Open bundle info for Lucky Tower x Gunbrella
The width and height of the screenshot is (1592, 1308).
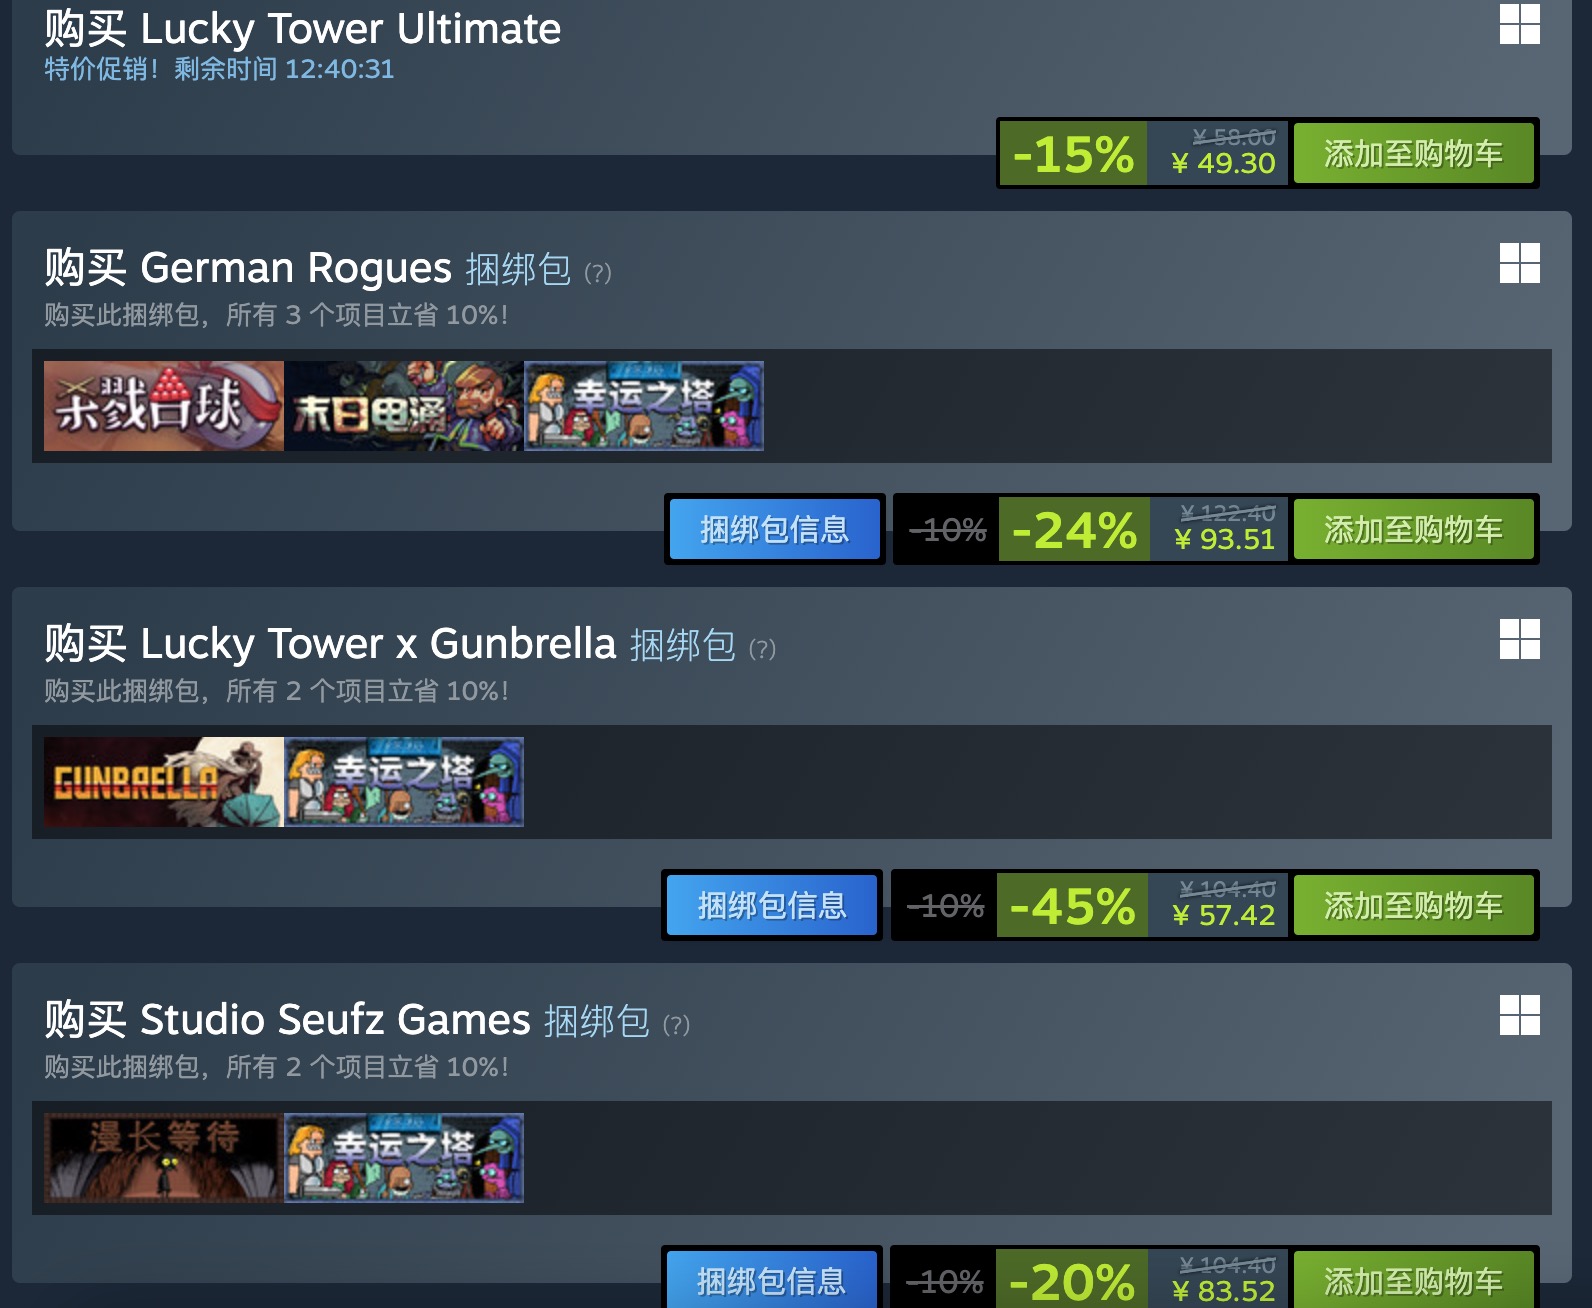(772, 905)
